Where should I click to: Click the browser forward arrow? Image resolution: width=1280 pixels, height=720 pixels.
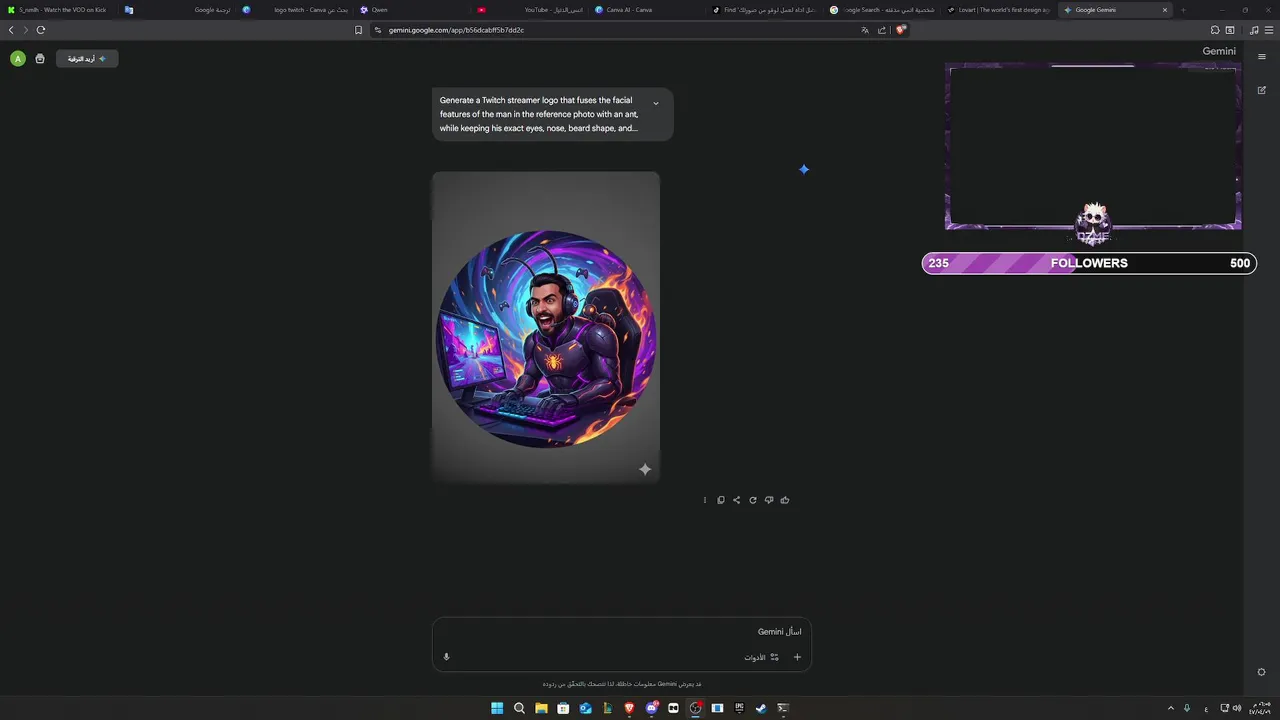[x=26, y=30]
